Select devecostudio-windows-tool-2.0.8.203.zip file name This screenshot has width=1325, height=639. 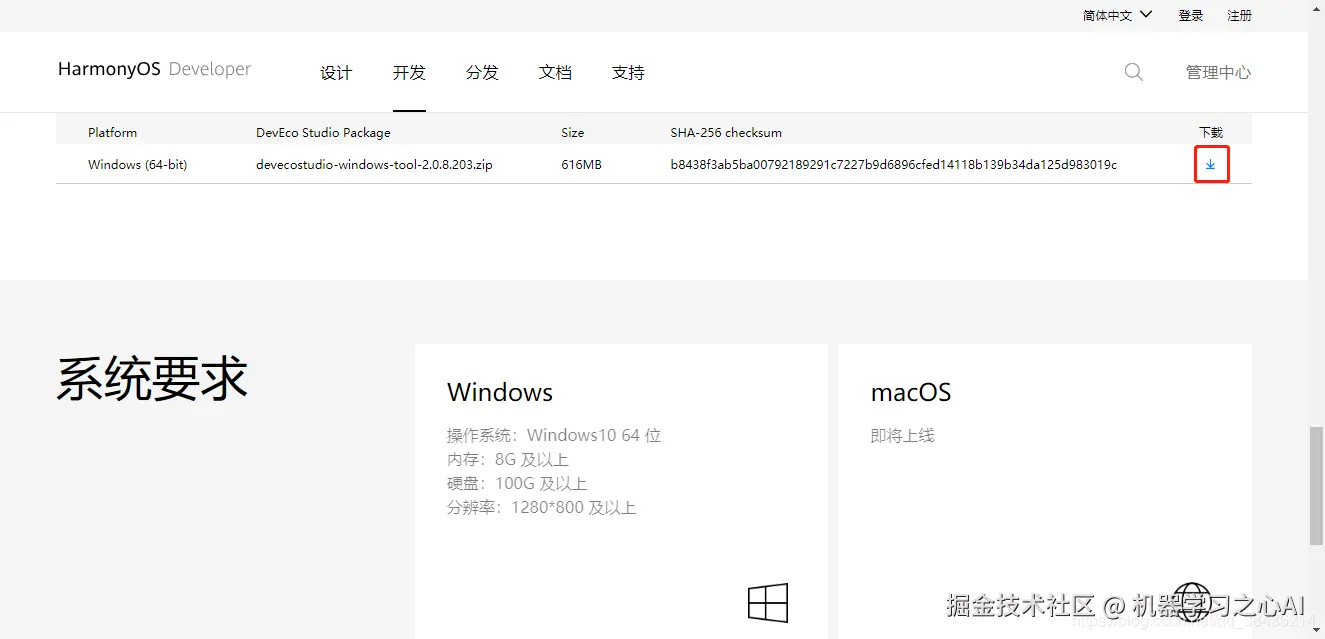click(x=374, y=164)
